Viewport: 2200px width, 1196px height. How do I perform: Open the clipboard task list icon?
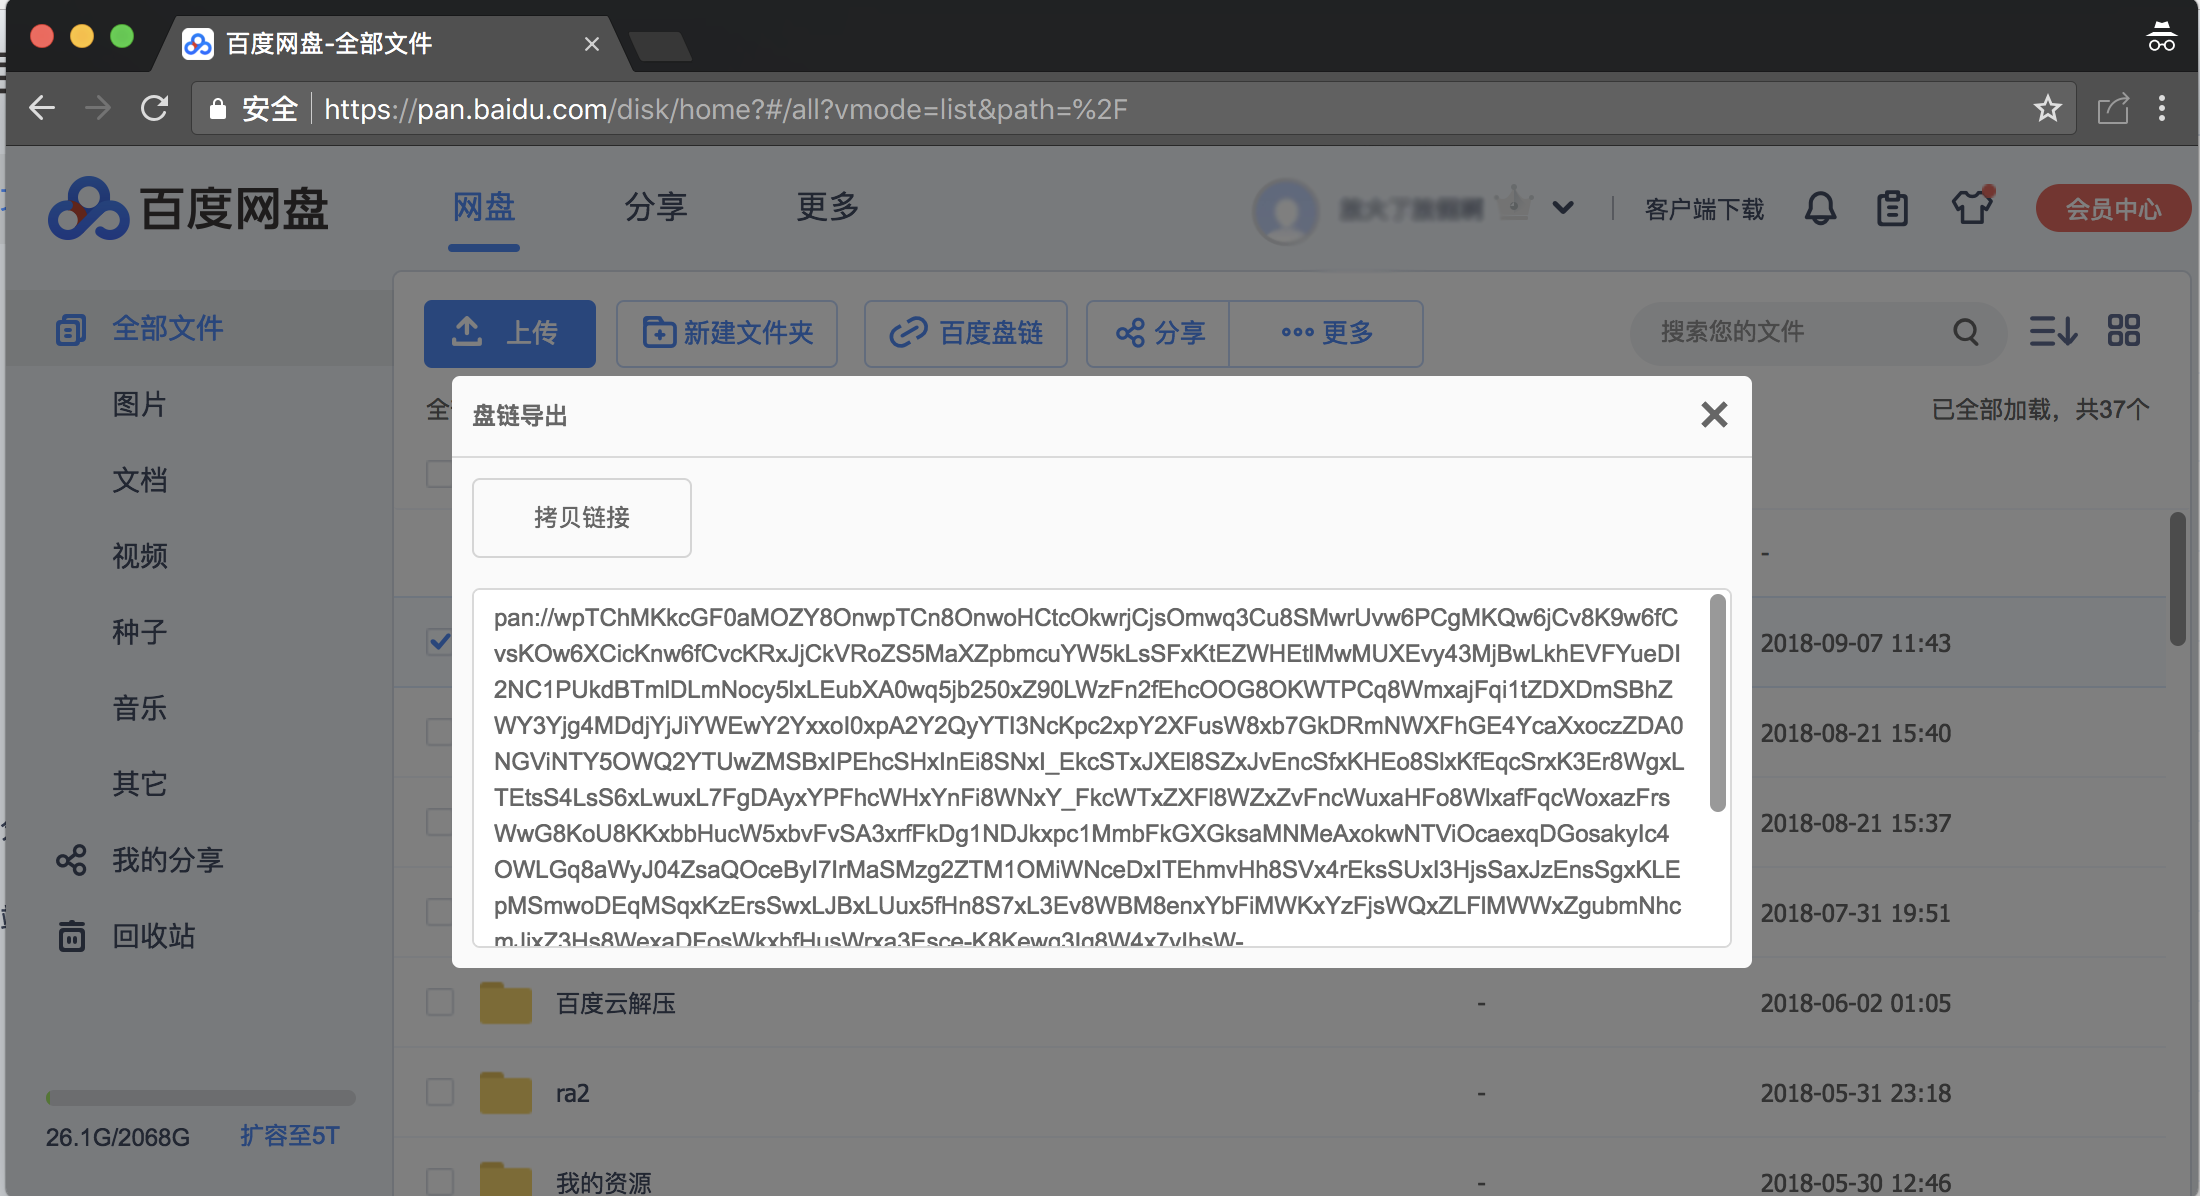tap(1892, 209)
